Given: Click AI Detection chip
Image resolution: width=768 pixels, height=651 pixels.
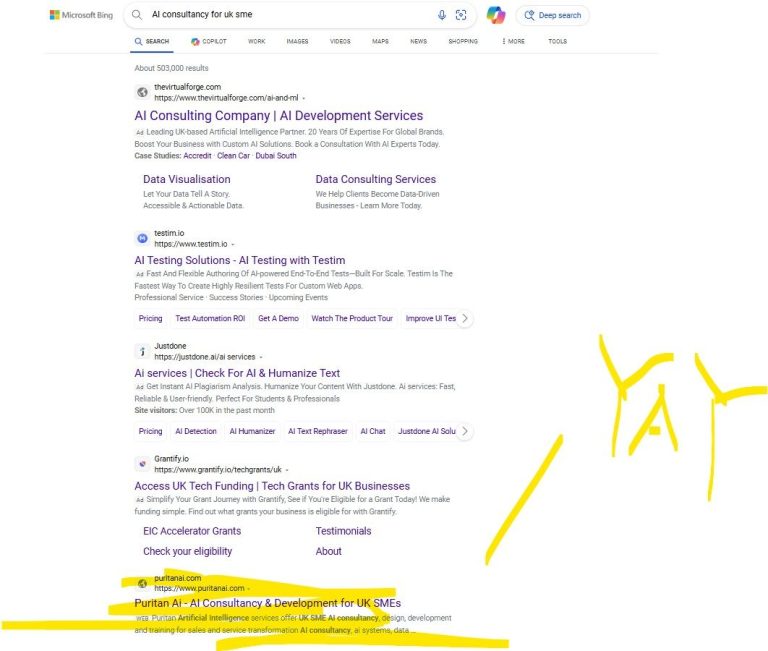Looking at the screenshot, I should click(x=196, y=431).
